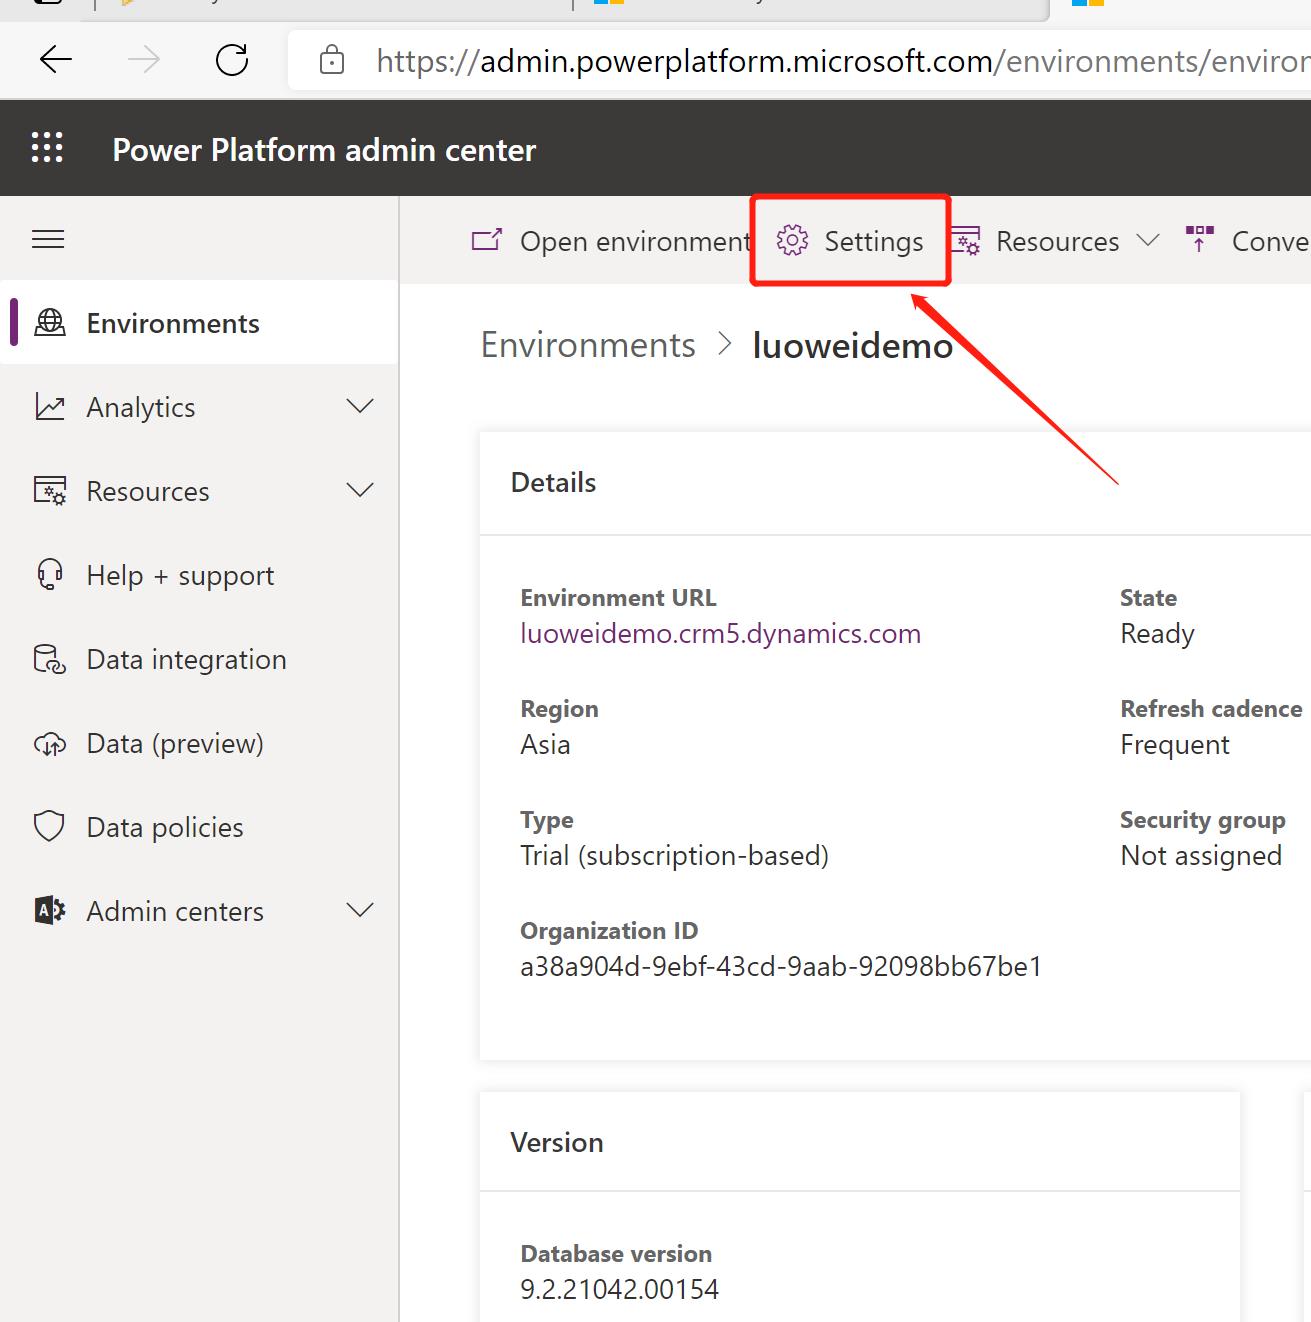Open the toolbar Resources dropdown arrow
Viewport: 1311px width, 1322px height.
(1149, 240)
